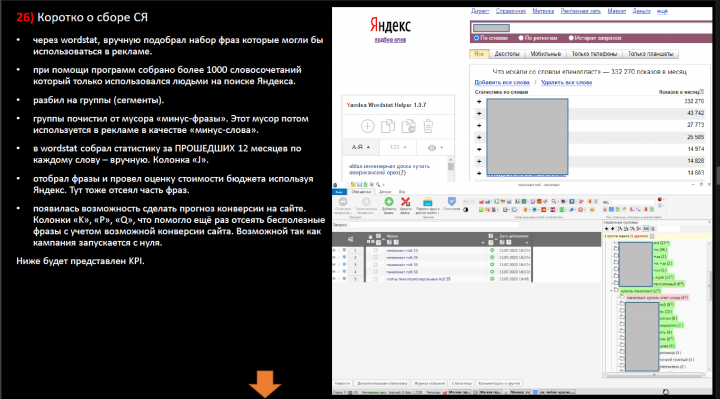
Task: Tick the checkbox in phrase row 1
Action: point(376,251)
